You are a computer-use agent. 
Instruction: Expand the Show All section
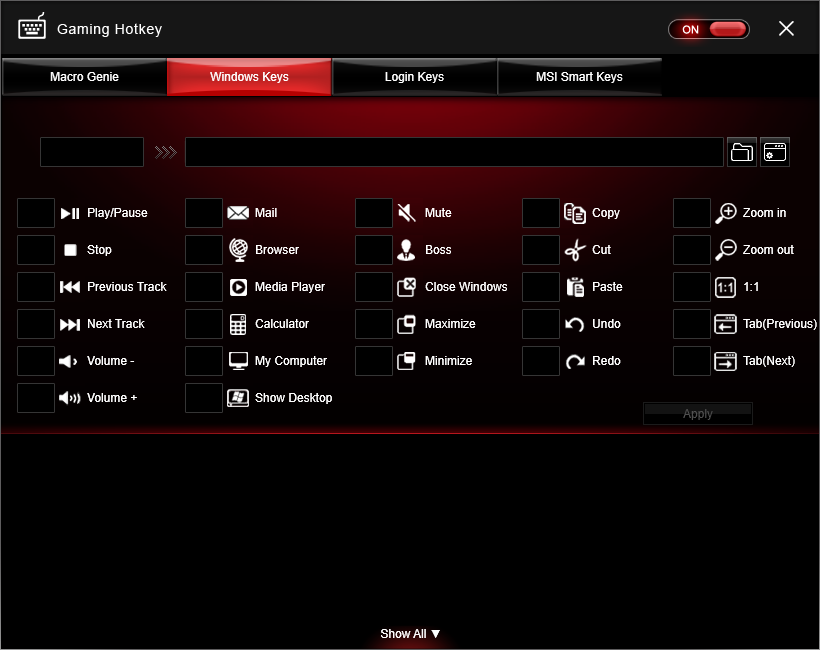tap(410, 634)
